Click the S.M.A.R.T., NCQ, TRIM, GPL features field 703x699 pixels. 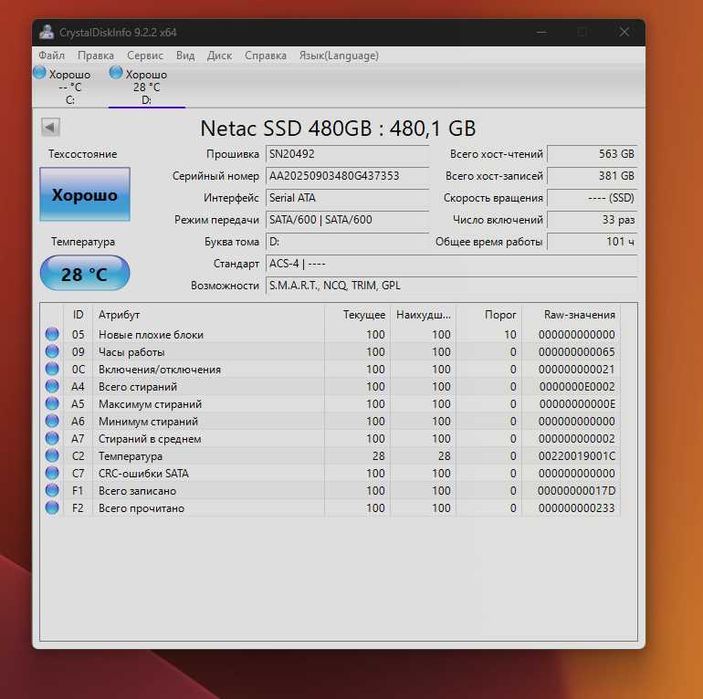[451, 286]
